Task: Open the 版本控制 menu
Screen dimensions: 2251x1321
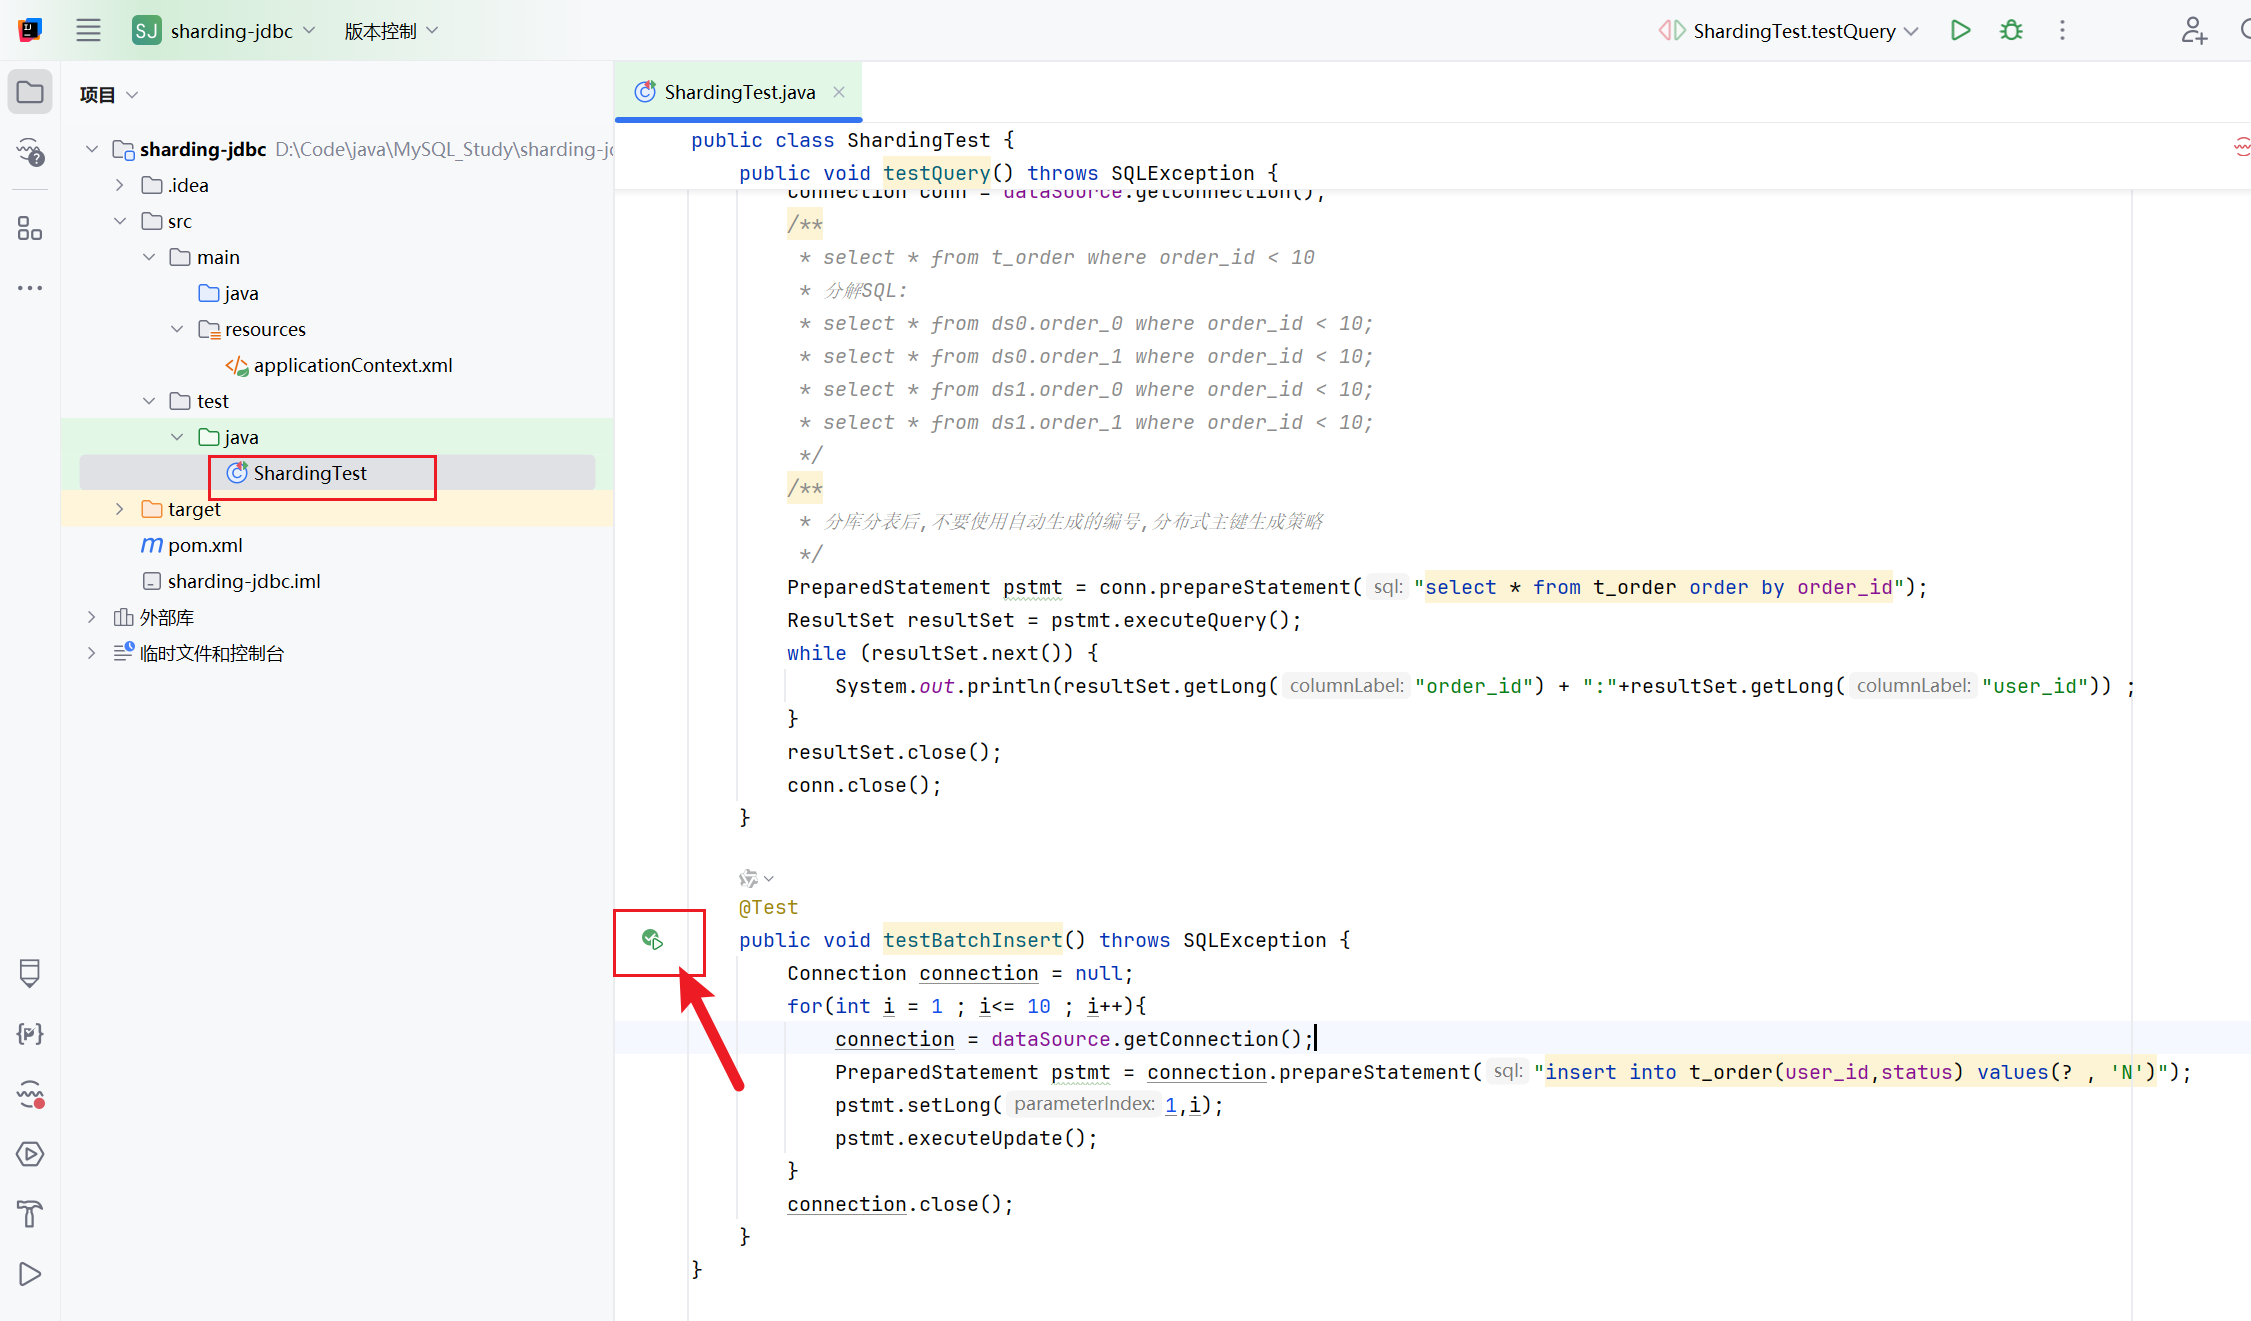Action: tap(391, 30)
